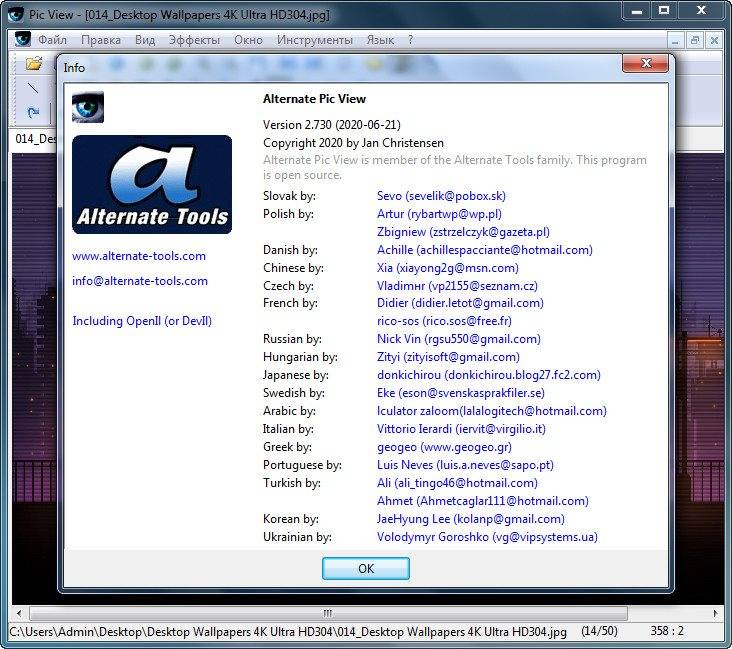Image resolution: width=732 pixels, height=649 pixels.
Task: Click Sevo (sevelik@pobox.sk) link
Action: click(441, 196)
